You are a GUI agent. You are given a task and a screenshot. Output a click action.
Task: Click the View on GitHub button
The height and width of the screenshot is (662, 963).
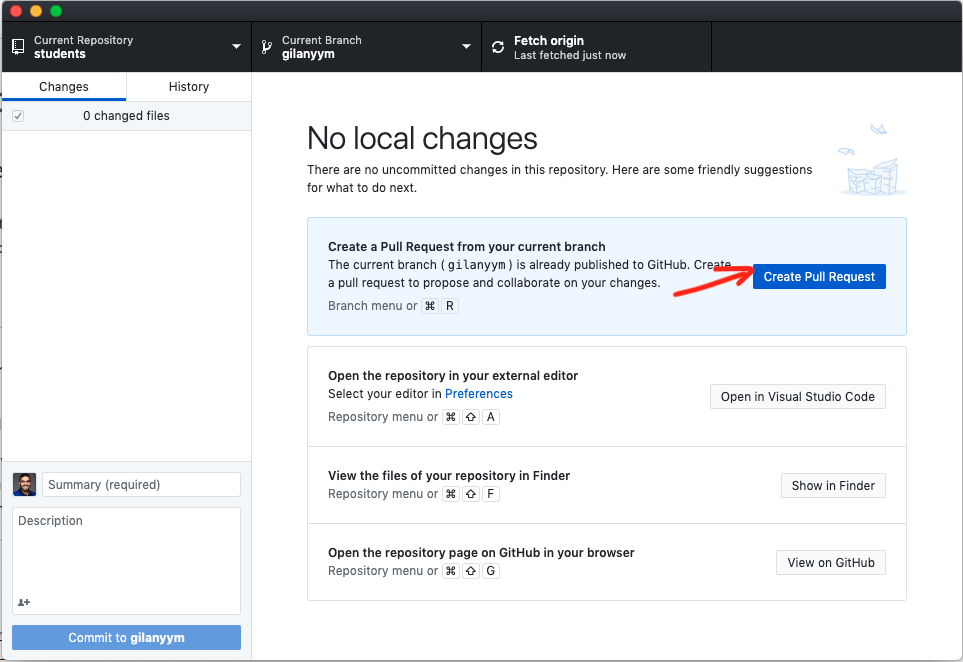coord(831,563)
